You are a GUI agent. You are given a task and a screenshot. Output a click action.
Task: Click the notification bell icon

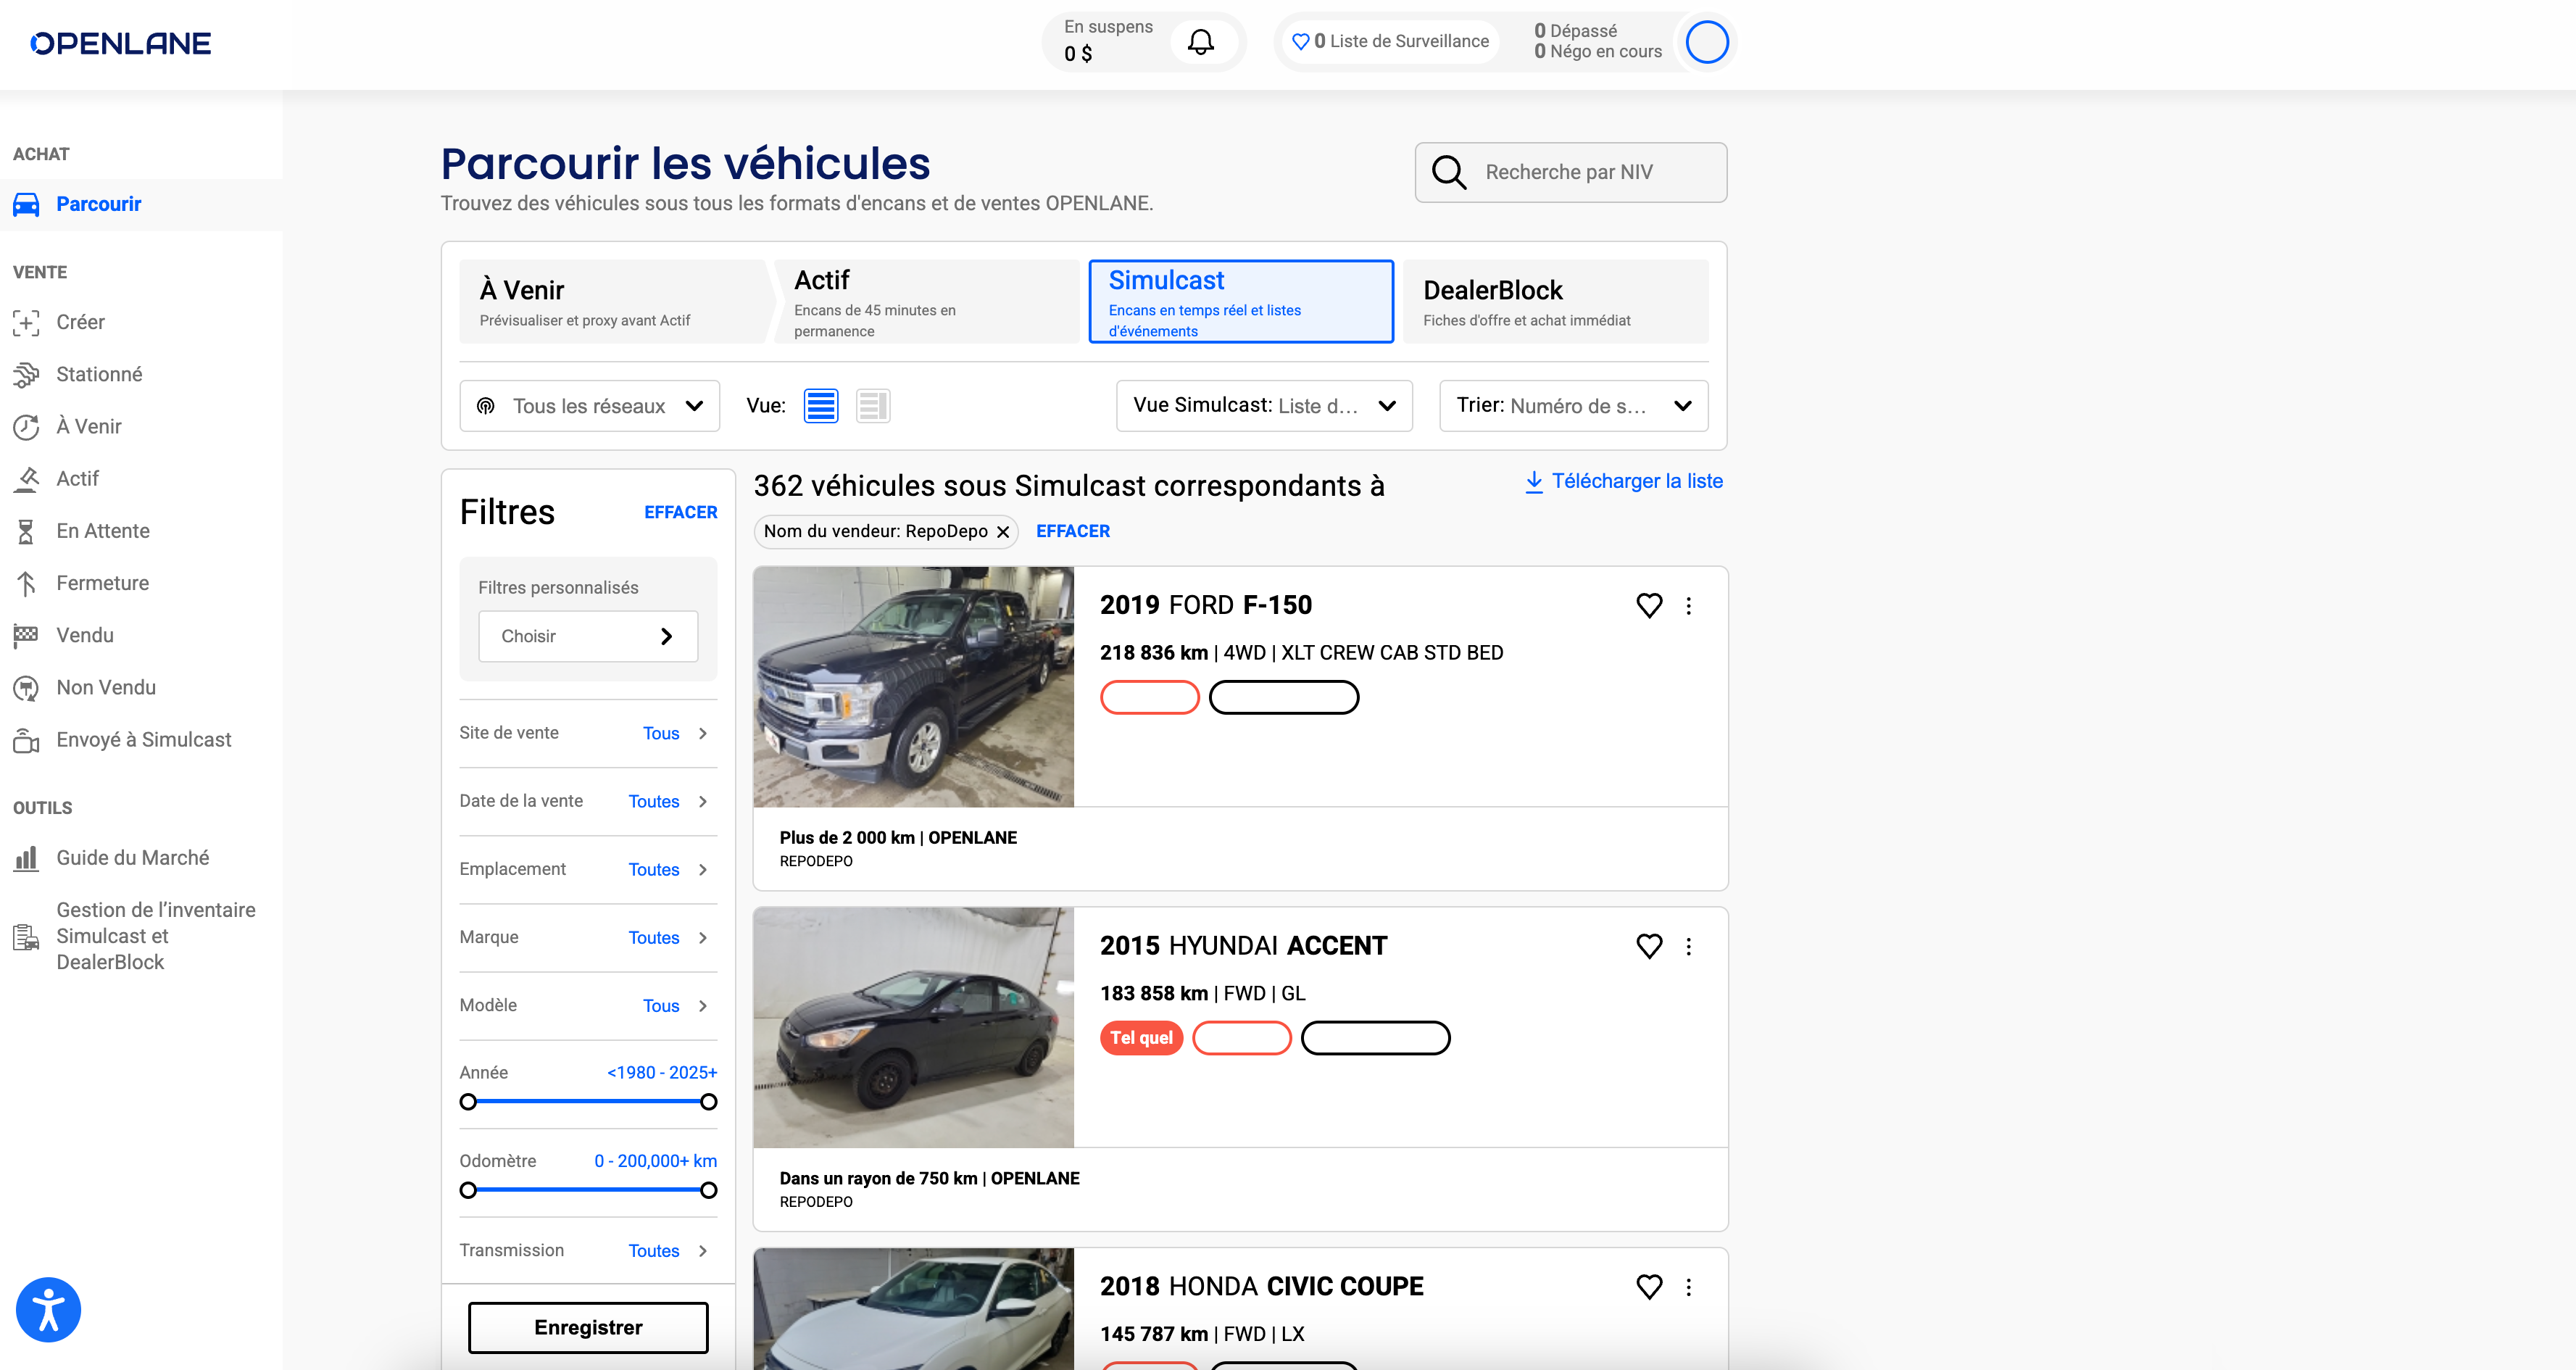[1200, 42]
